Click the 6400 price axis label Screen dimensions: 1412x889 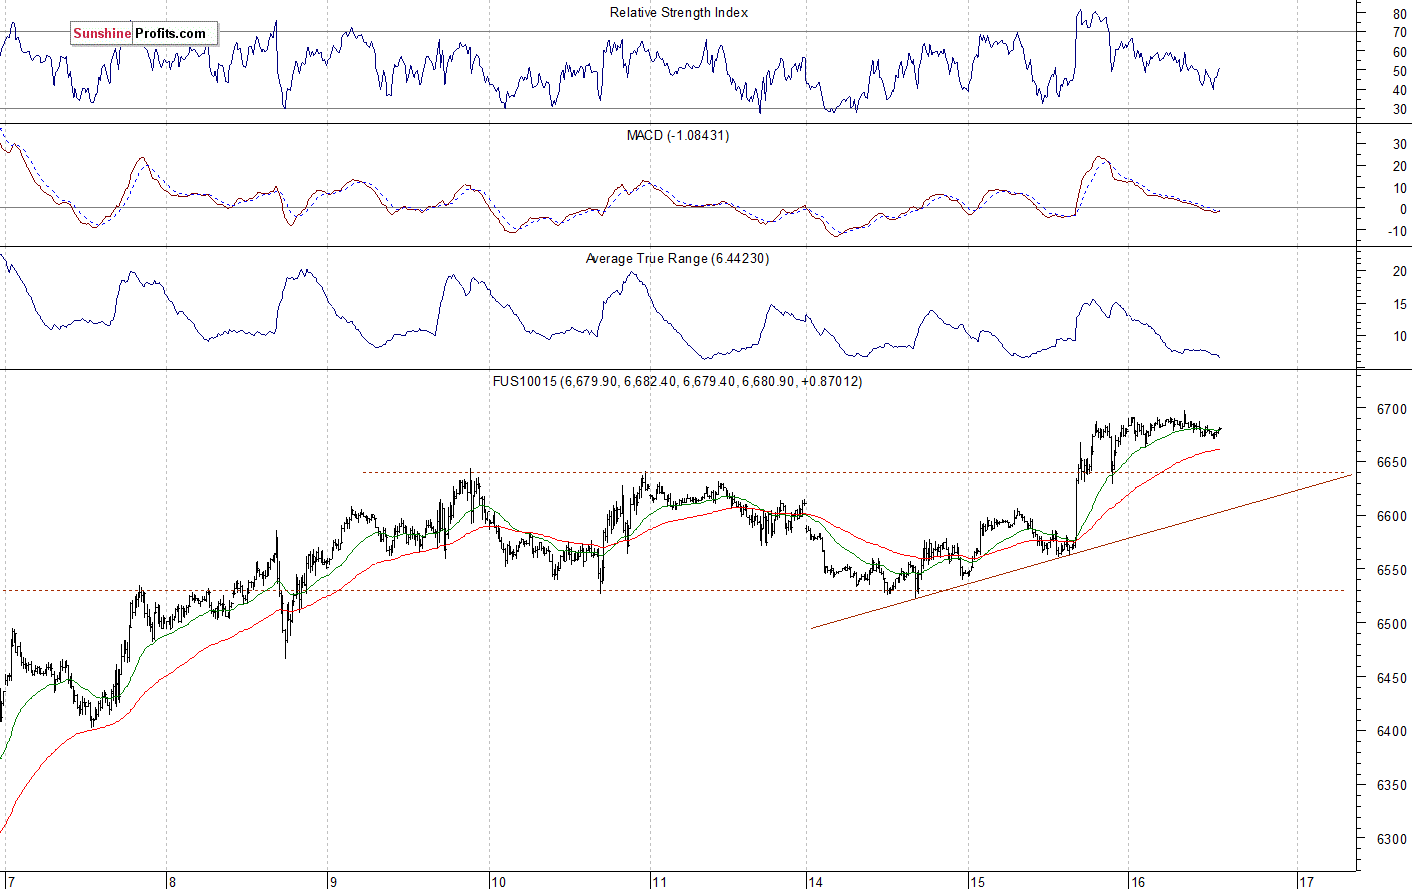[1392, 731]
